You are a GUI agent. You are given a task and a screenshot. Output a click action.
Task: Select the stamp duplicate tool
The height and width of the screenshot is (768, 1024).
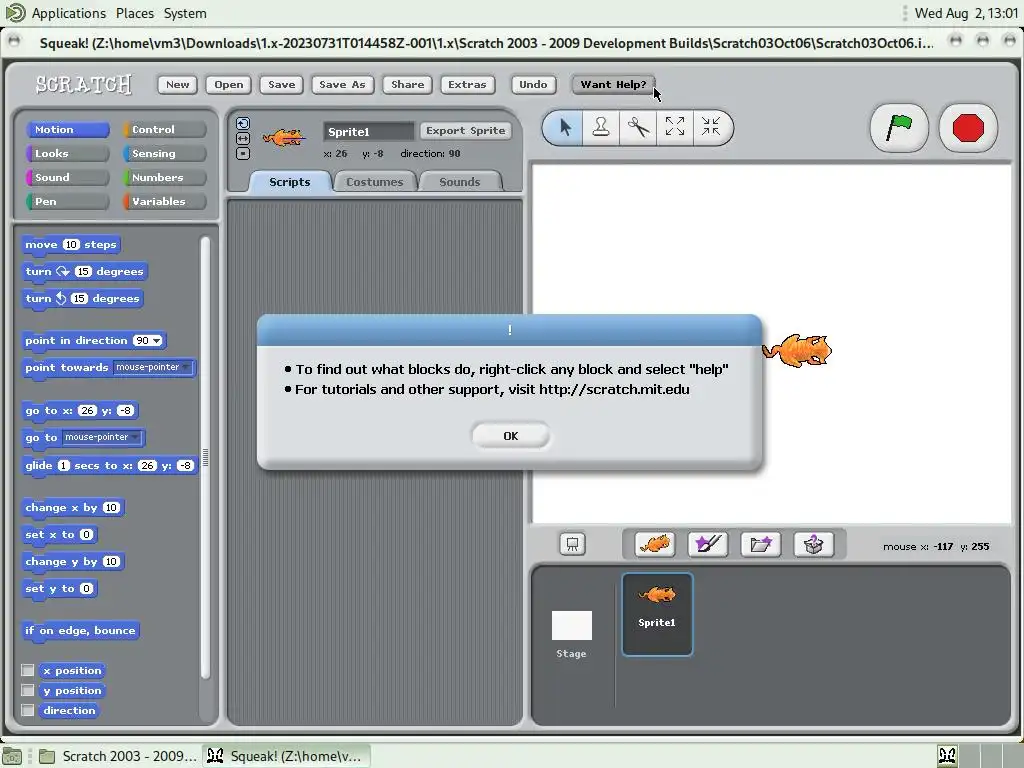601,127
